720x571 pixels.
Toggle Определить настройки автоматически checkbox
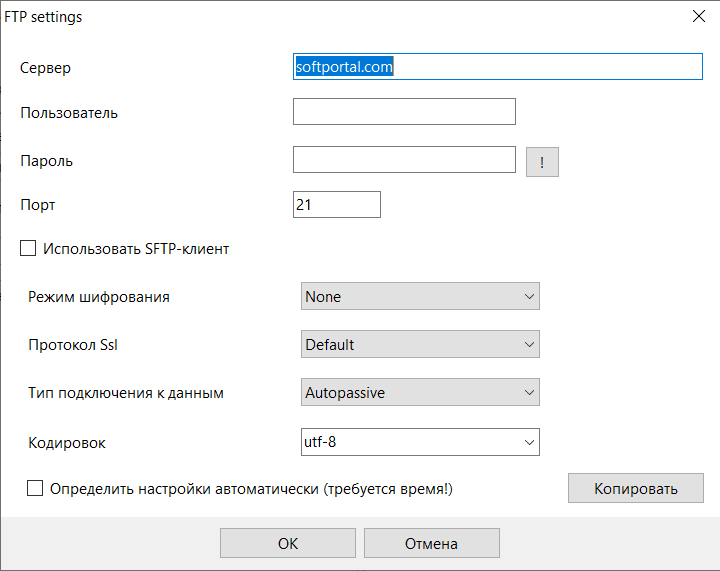click(36, 488)
